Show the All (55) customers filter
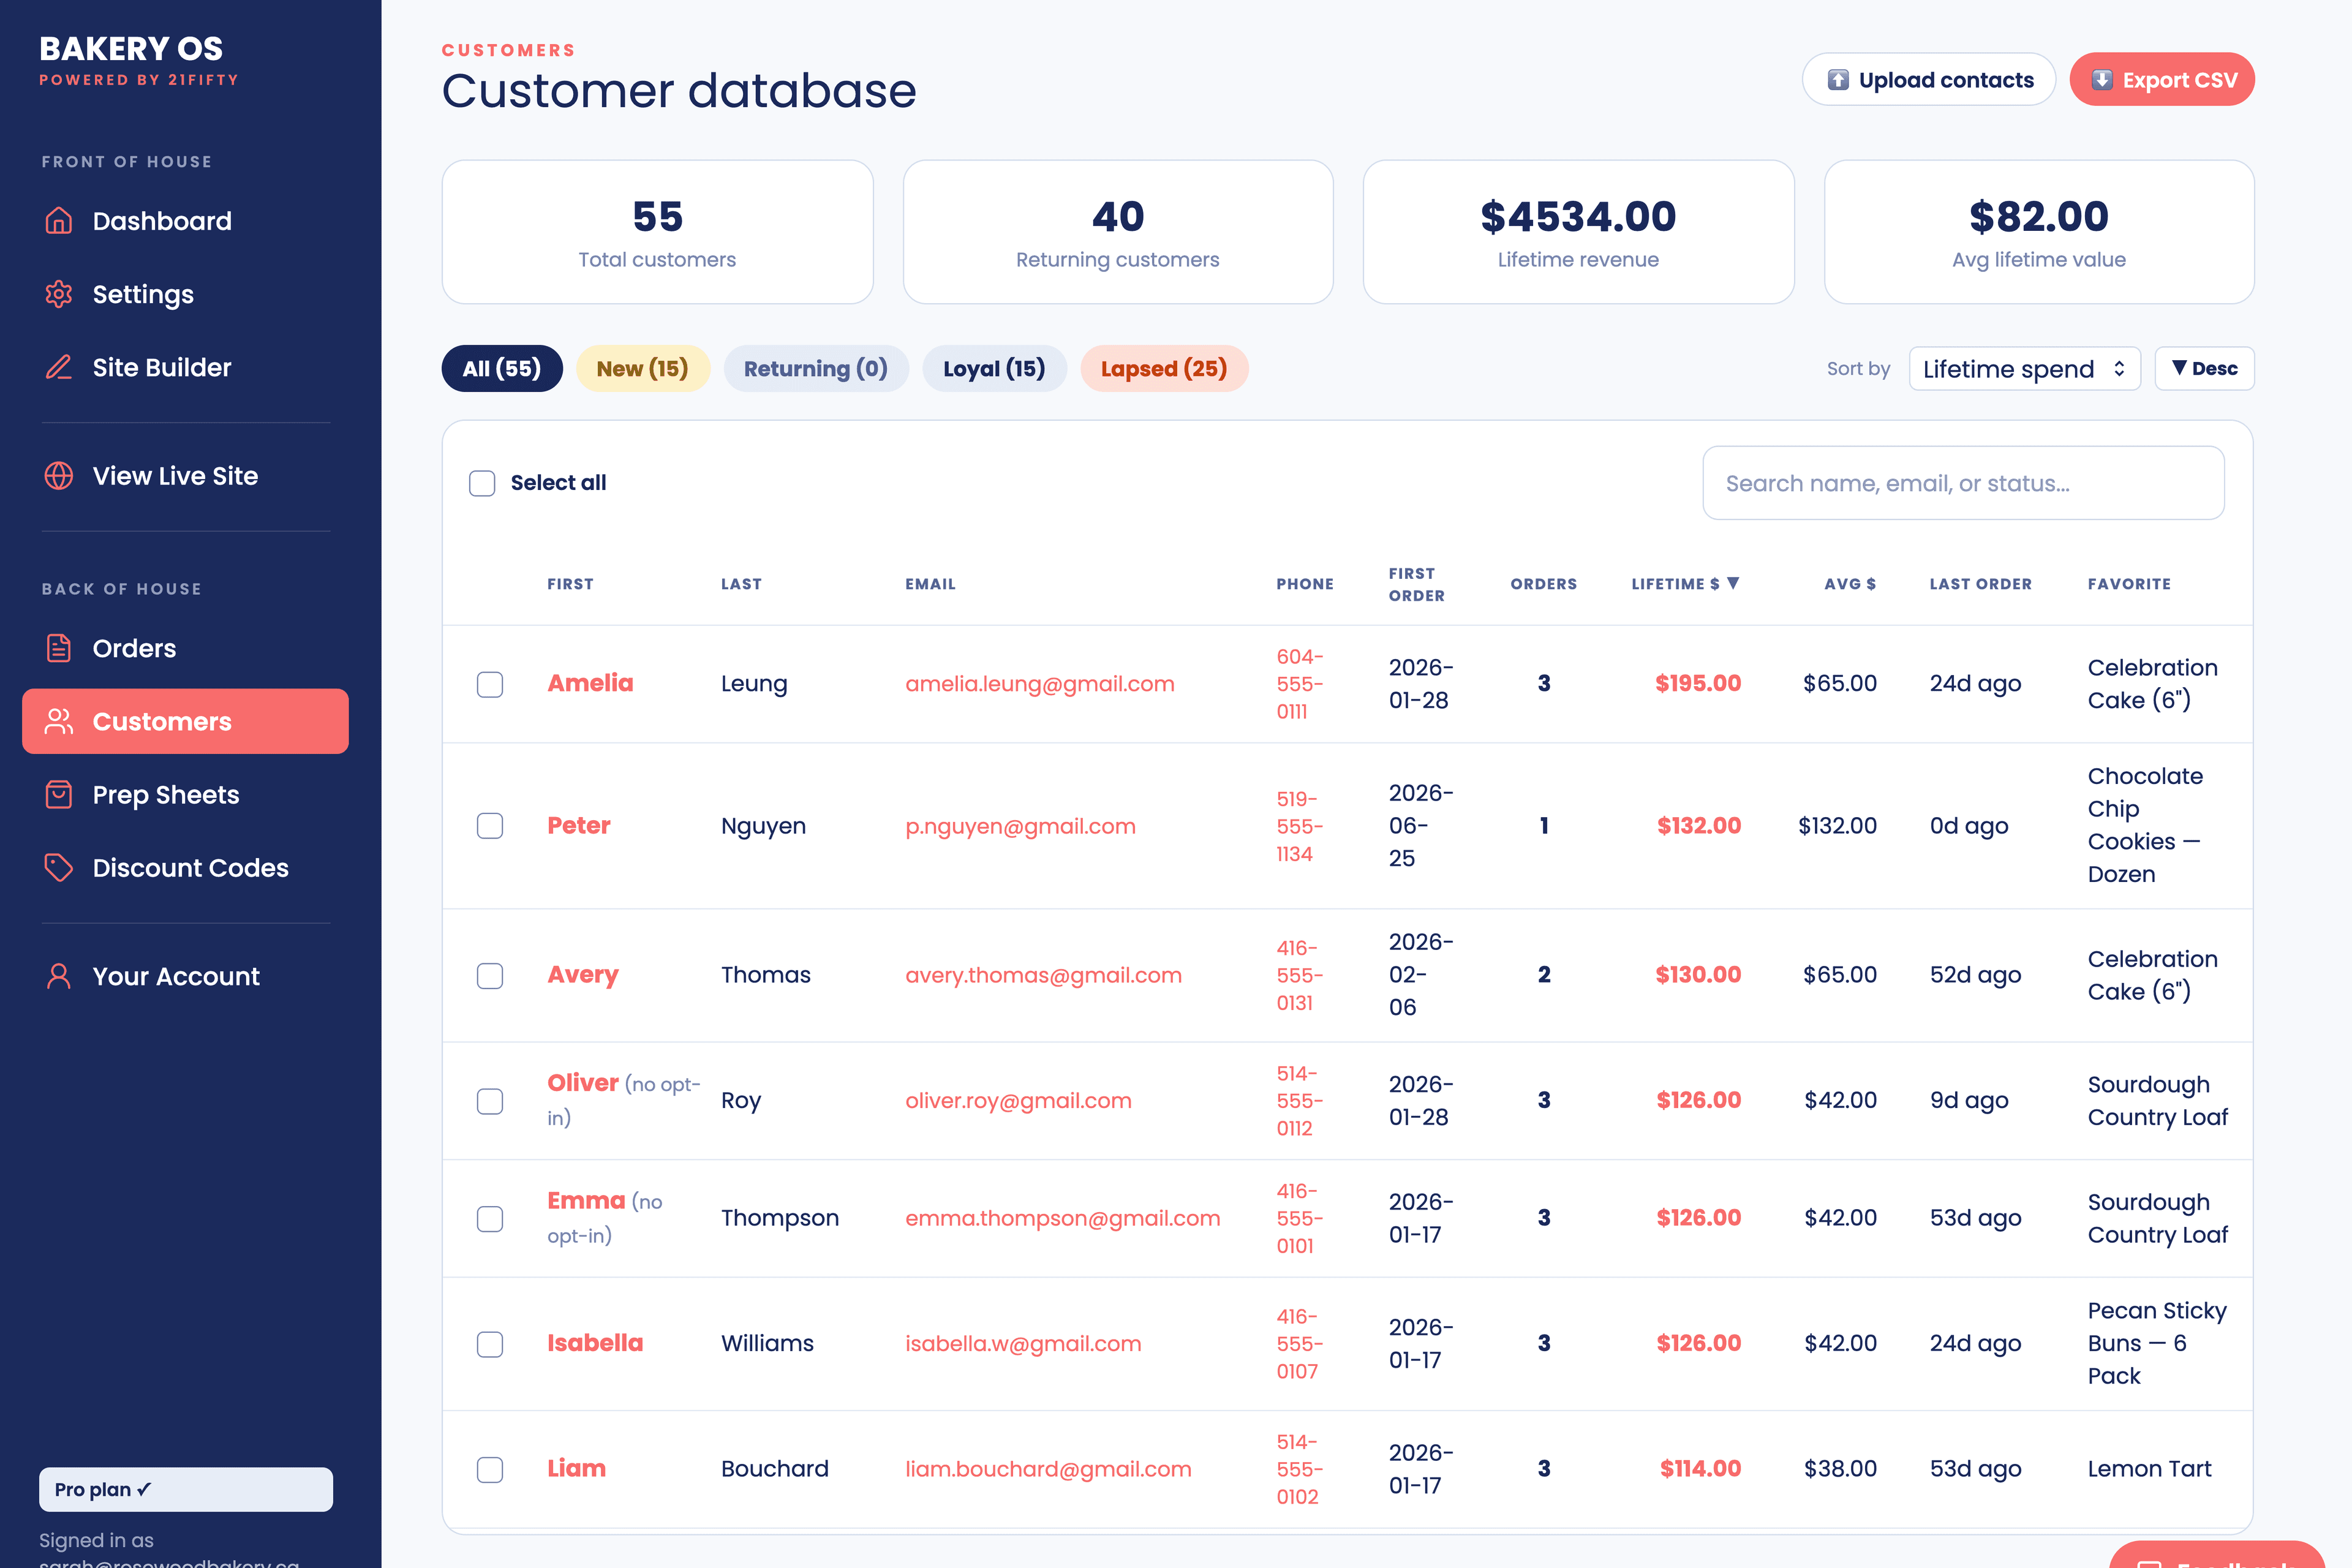Viewport: 2352px width, 1568px height. coord(502,369)
